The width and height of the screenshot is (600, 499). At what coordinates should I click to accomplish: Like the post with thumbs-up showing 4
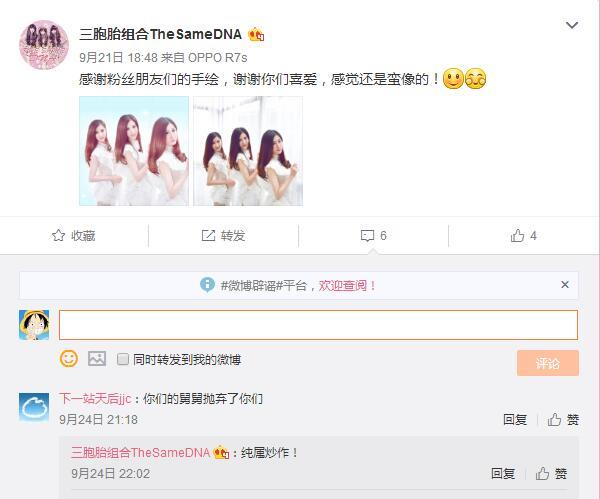(517, 235)
